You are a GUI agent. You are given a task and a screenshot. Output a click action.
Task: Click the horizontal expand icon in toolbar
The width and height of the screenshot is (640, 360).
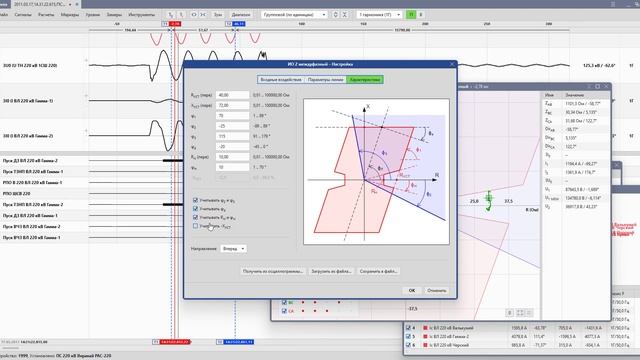194,15
